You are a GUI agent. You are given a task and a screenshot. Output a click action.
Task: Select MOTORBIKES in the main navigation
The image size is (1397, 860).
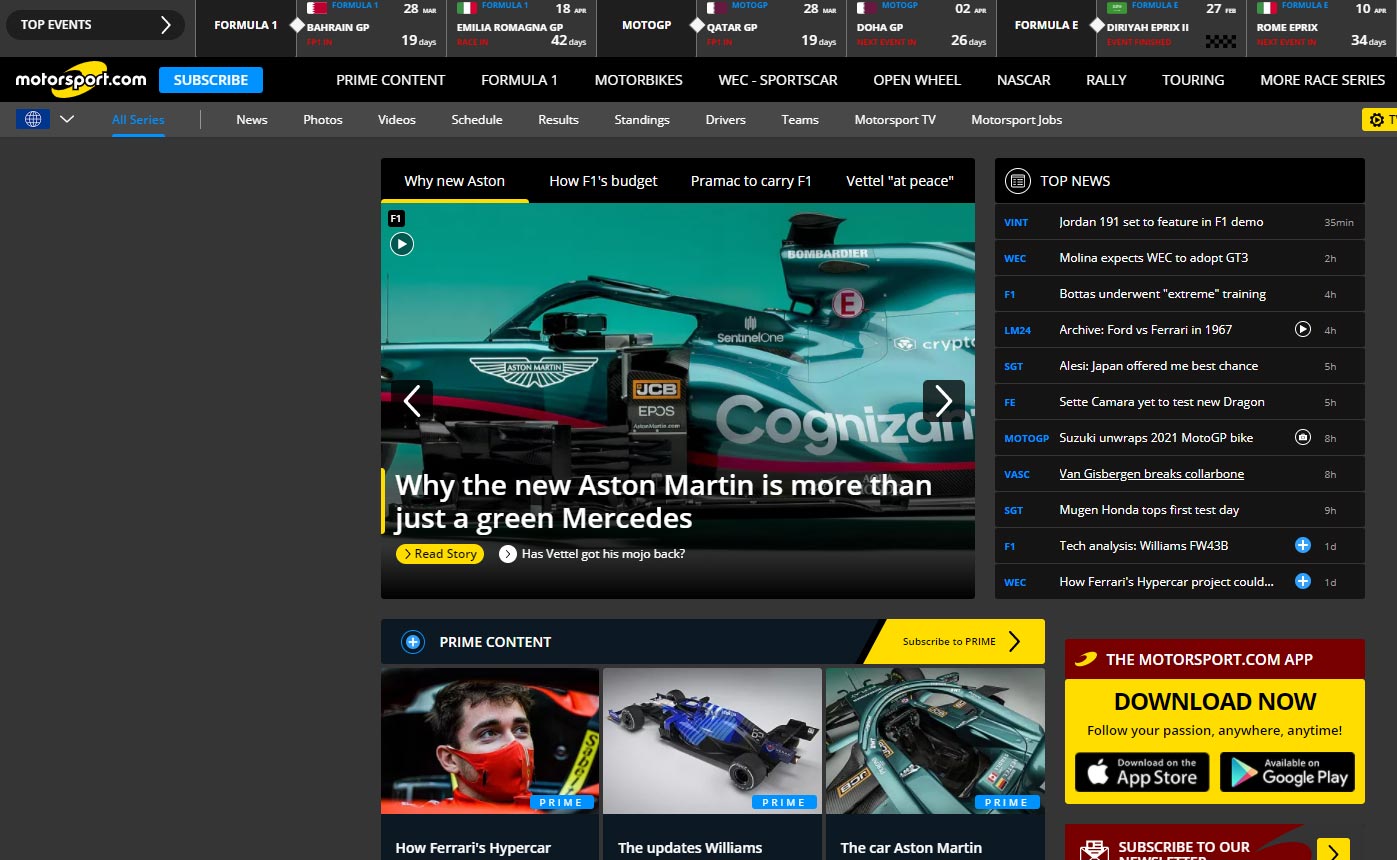pyautogui.click(x=638, y=79)
